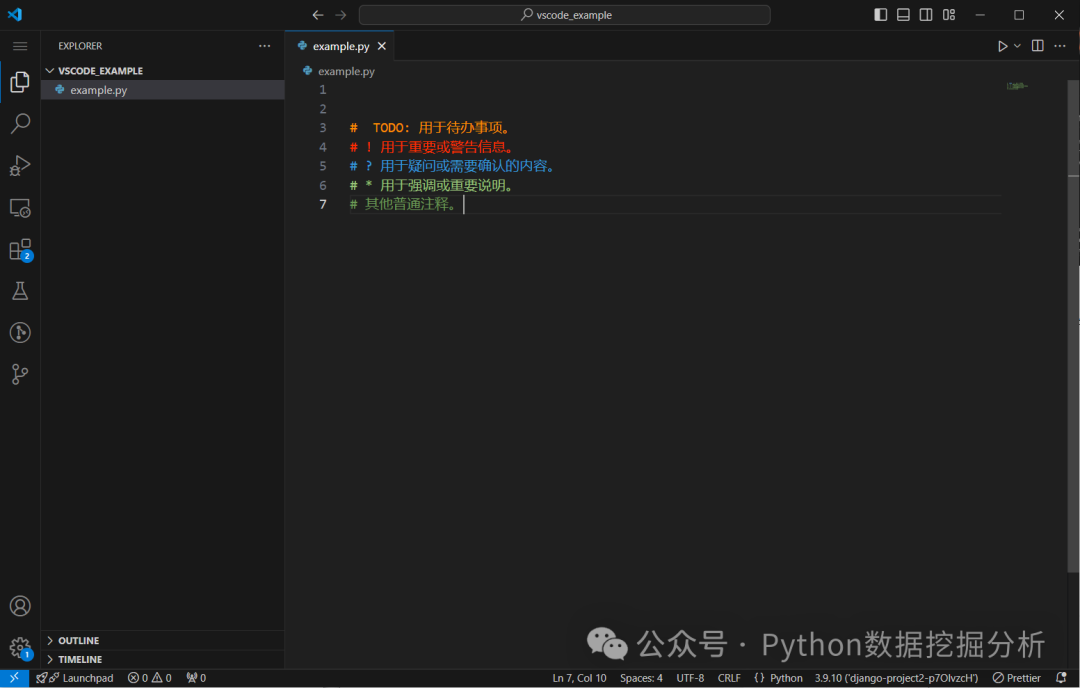Toggle the primary side bar
The width and height of the screenshot is (1080, 688).
[x=880, y=15]
